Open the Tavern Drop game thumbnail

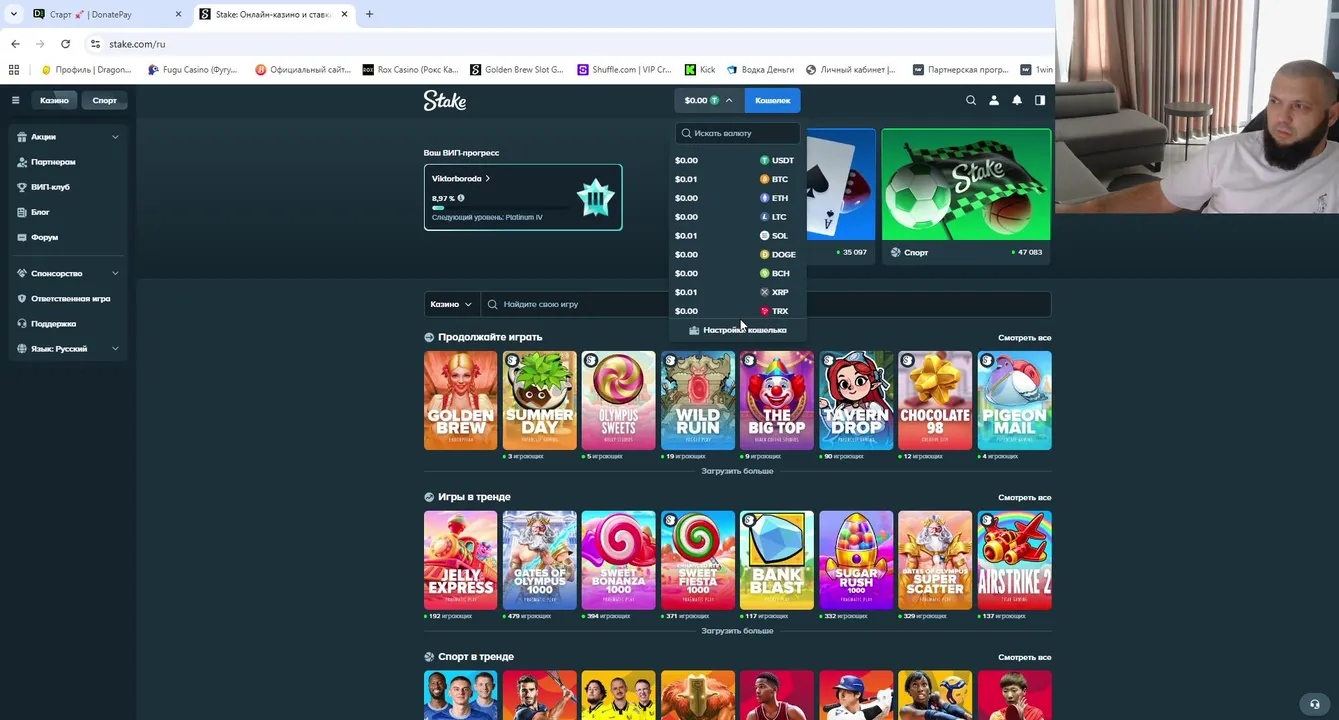[856, 400]
